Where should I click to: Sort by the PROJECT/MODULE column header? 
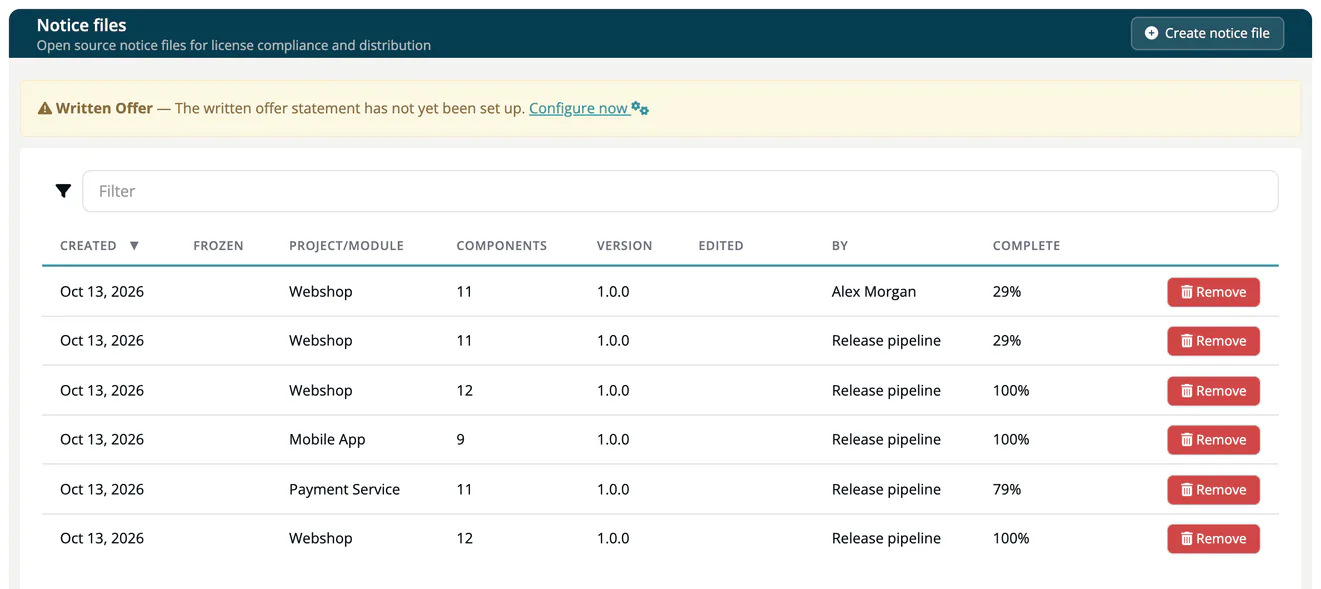346,245
